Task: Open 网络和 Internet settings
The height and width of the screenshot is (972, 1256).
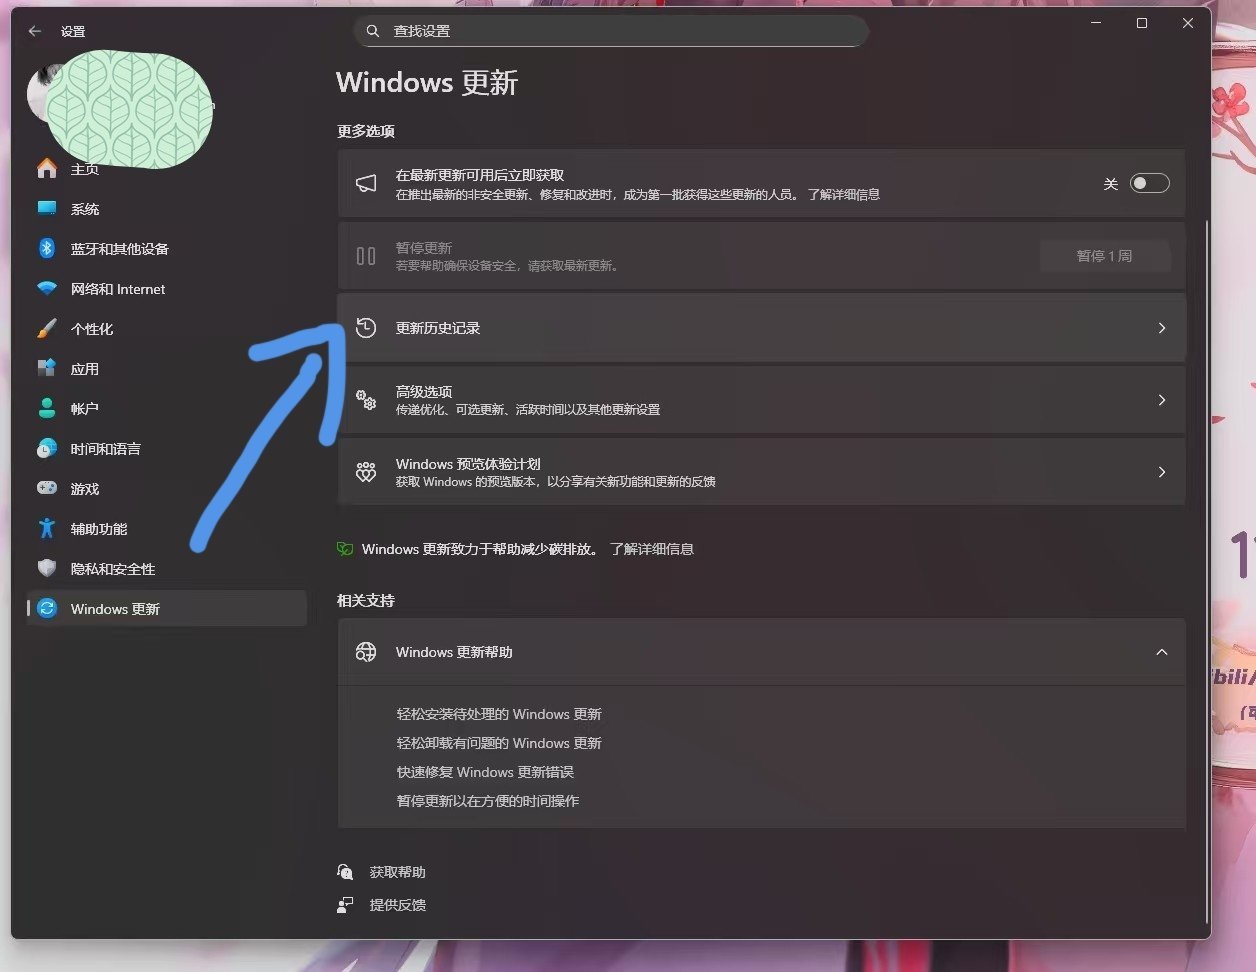Action: 166,289
